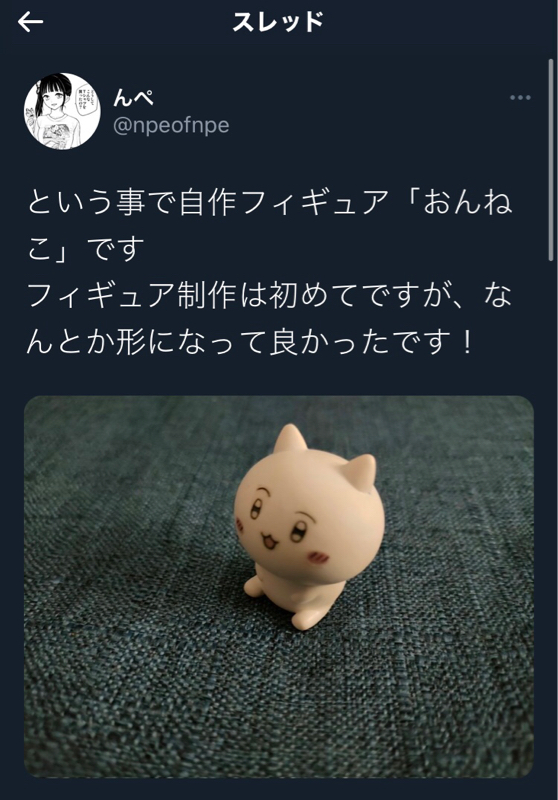Click the line フィギュア制作は初めてですが
Viewport: 558px width, 800px height.
click(269, 295)
